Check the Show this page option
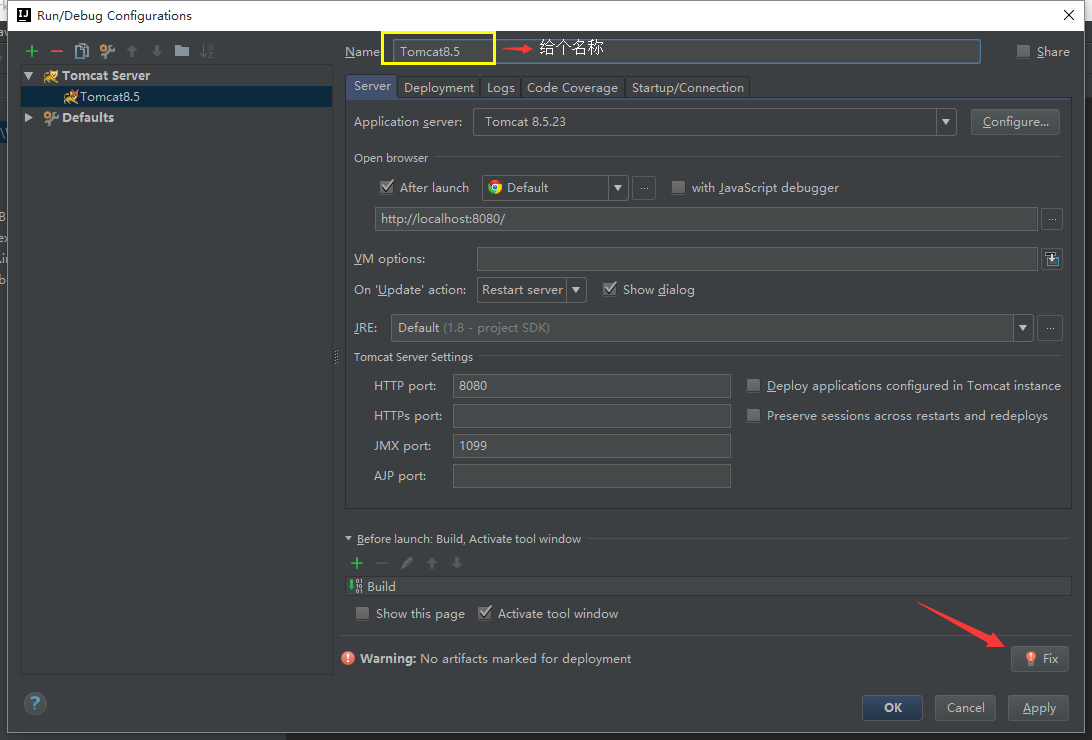This screenshot has width=1092, height=740. click(362, 613)
